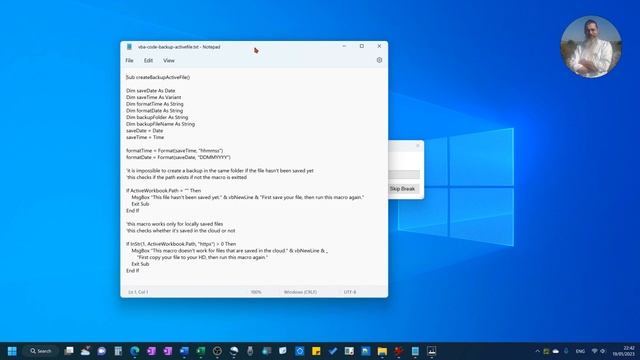Click the line 'Dim backupFileName As String'
This screenshot has height=360, width=640.
coord(160,124)
